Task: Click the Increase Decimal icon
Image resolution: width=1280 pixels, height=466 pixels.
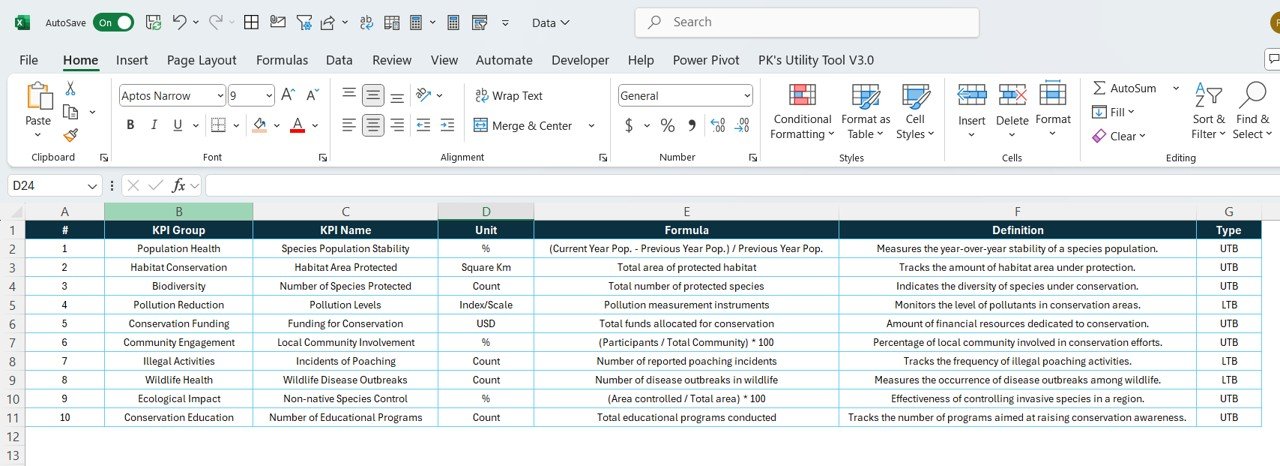Action: pos(717,126)
